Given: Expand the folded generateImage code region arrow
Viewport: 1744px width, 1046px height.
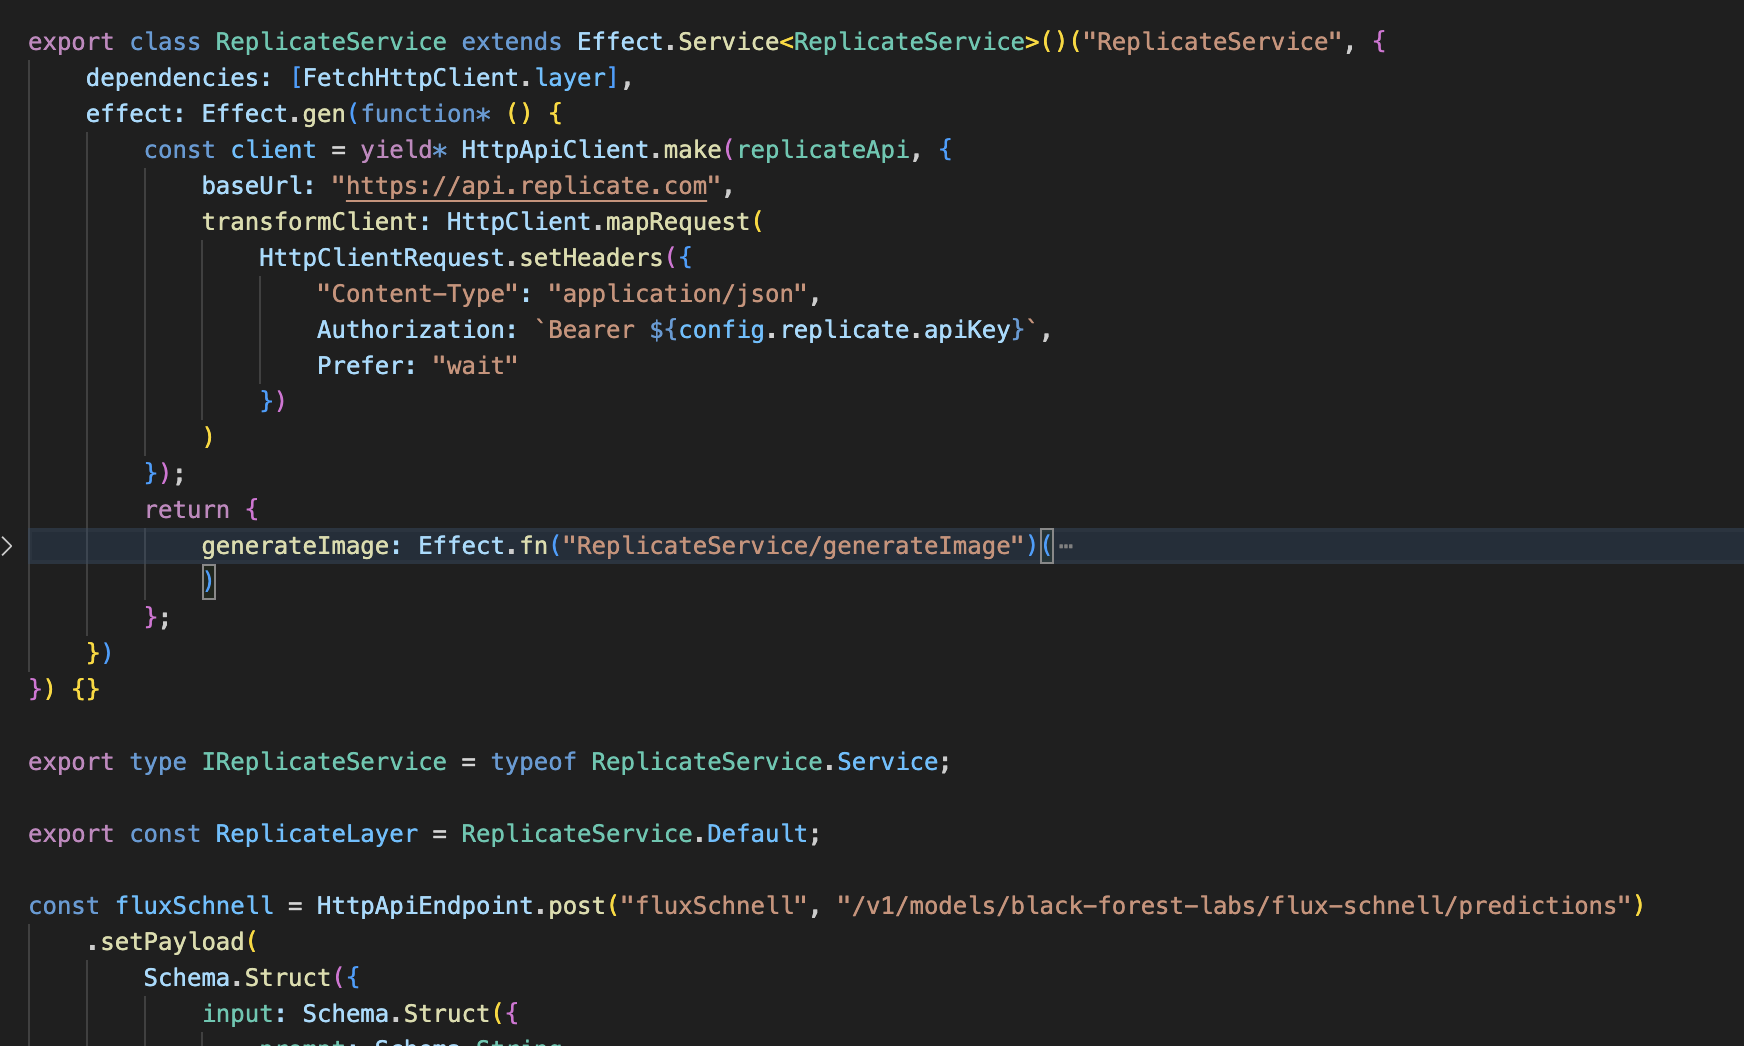Looking at the screenshot, I should [x=7, y=546].
